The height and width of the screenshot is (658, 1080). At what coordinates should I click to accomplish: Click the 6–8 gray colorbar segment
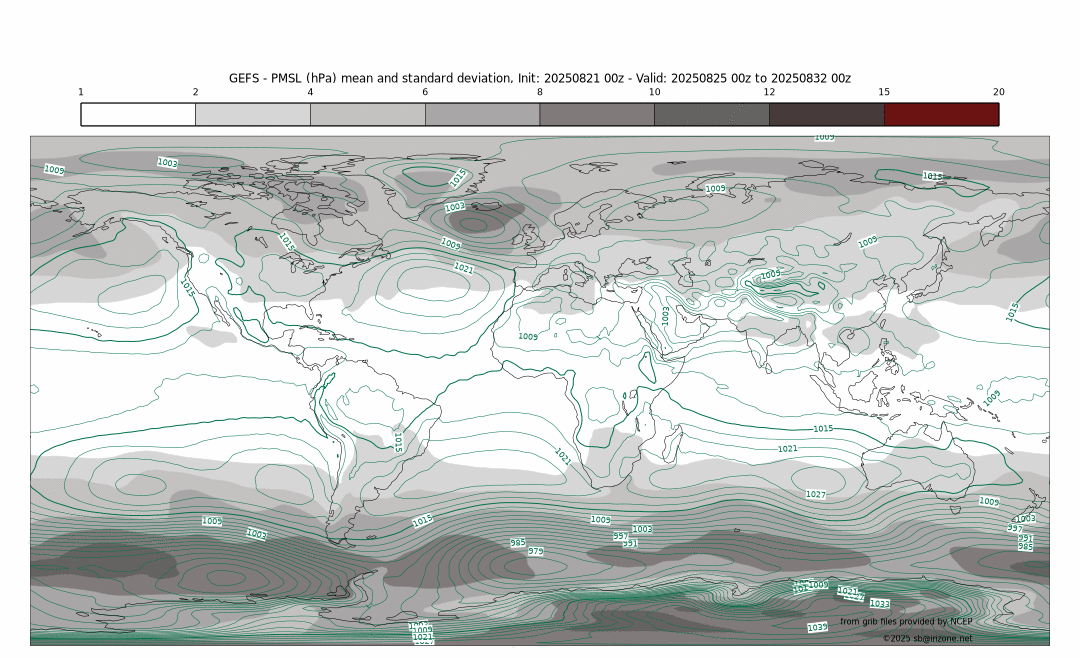click(x=482, y=114)
